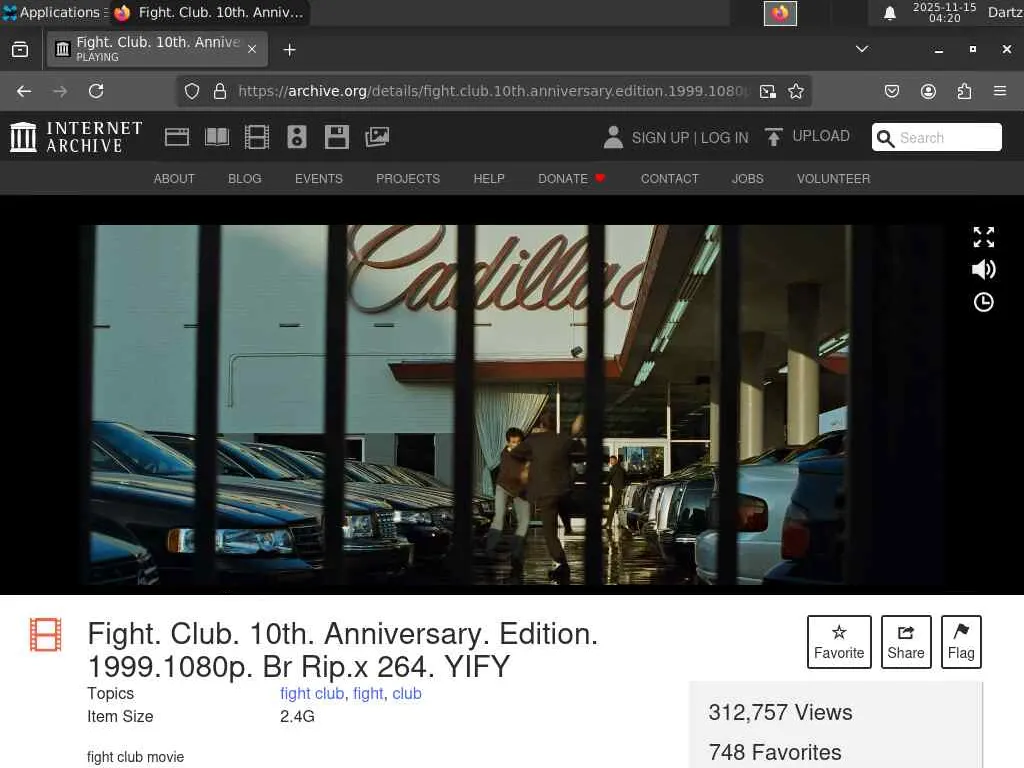Viewport: 1024px width, 768px height.
Task: Open the extensions puzzle icon
Action: click(x=964, y=91)
